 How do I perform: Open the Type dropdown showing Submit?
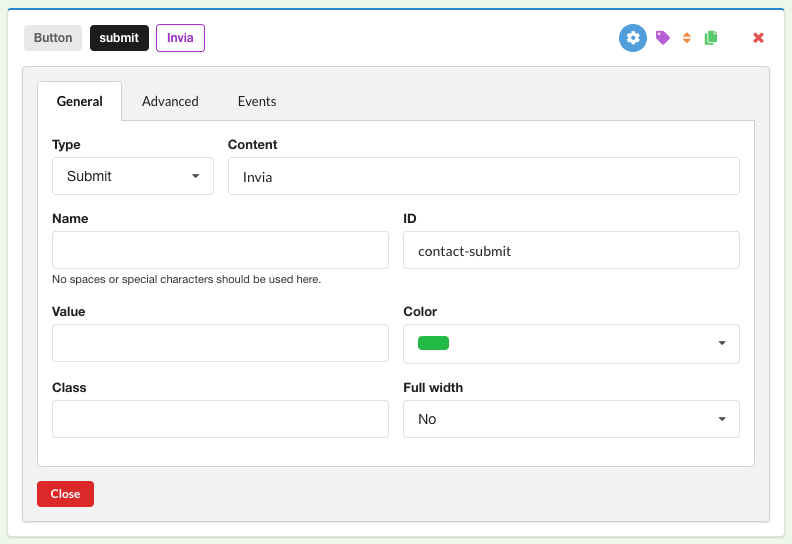(132, 176)
